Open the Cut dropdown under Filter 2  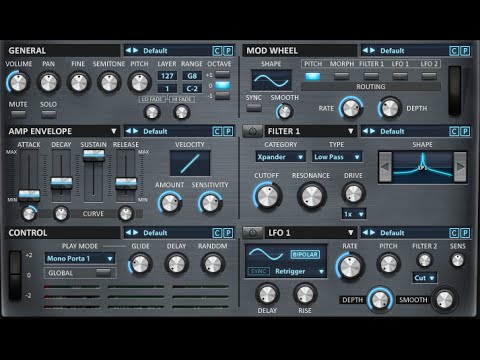point(425,278)
